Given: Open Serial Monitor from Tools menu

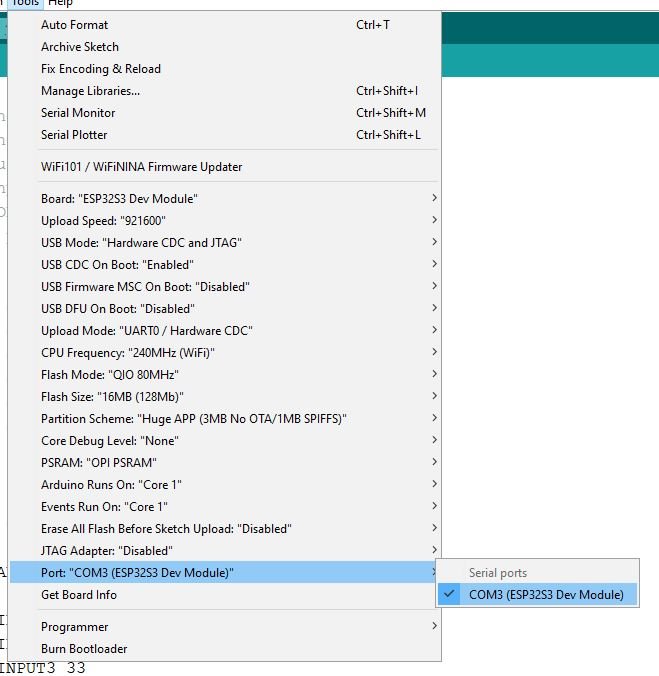Looking at the screenshot, I should [x=78, y=113].
